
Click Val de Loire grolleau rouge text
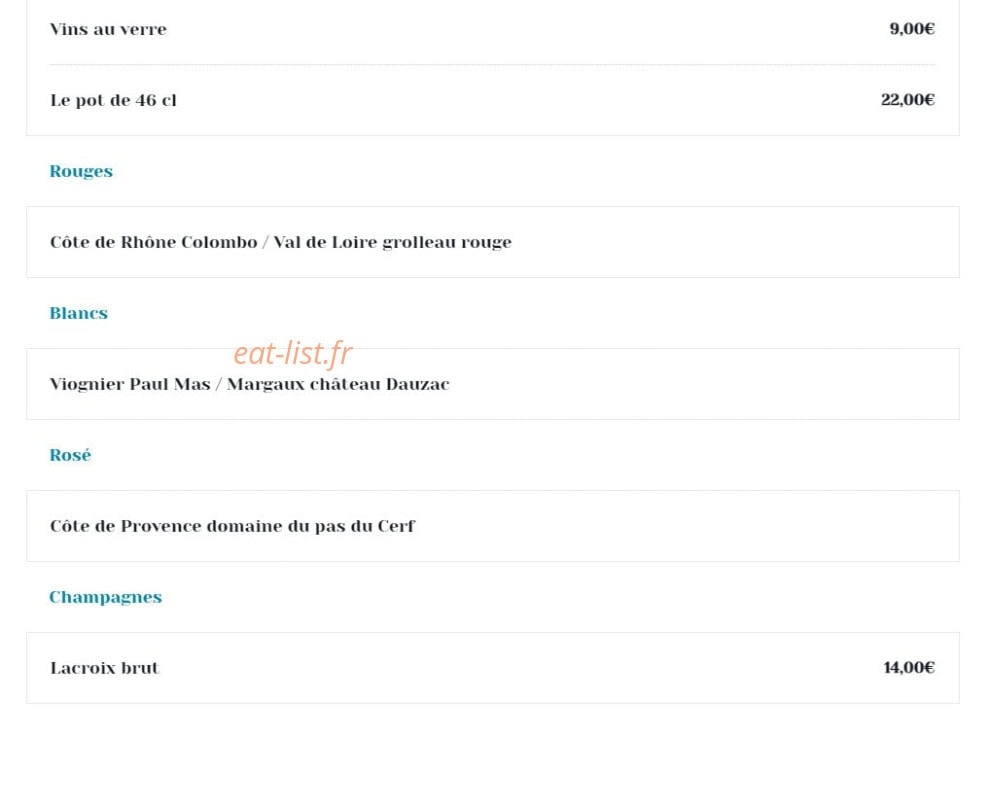click(x=392, y=242)
